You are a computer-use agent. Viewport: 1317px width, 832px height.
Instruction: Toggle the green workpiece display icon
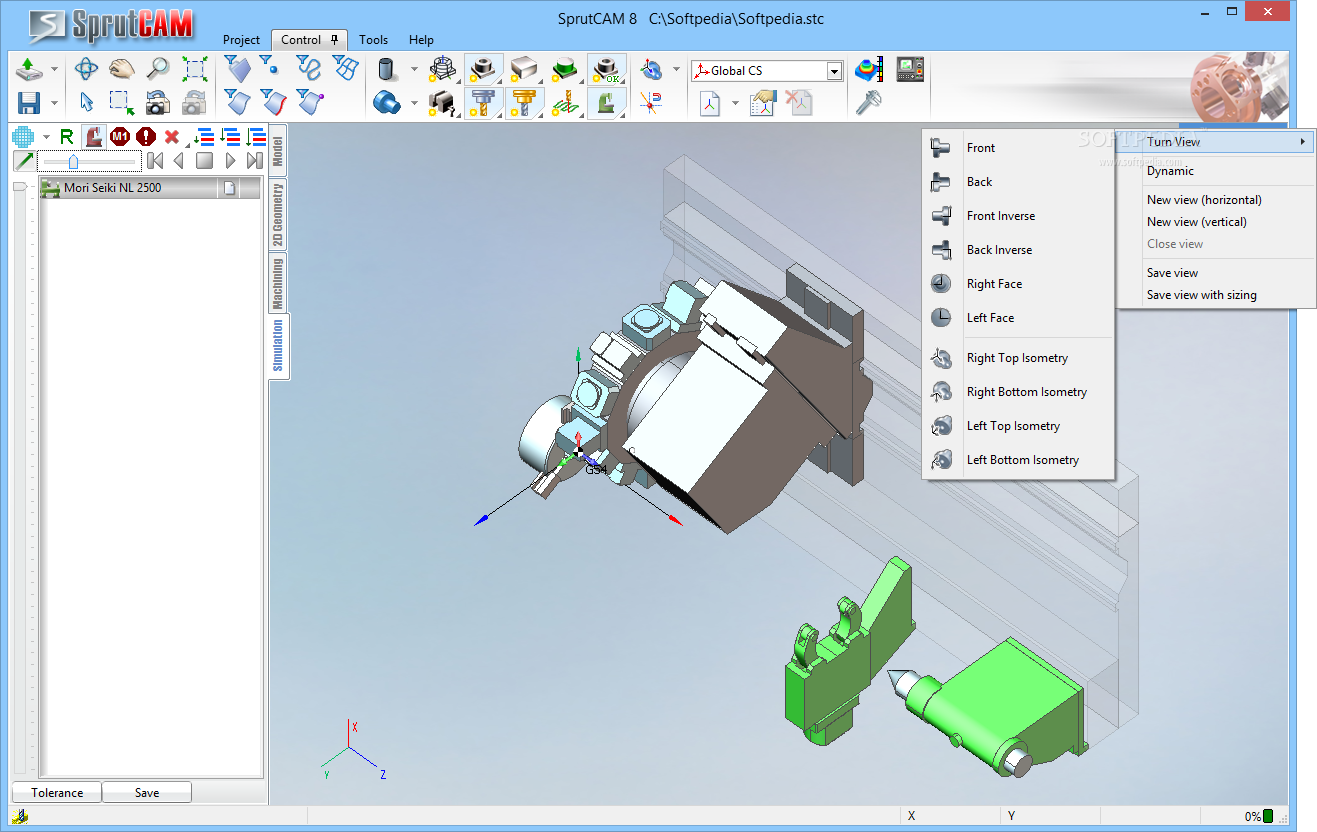(x=566, y=69)
